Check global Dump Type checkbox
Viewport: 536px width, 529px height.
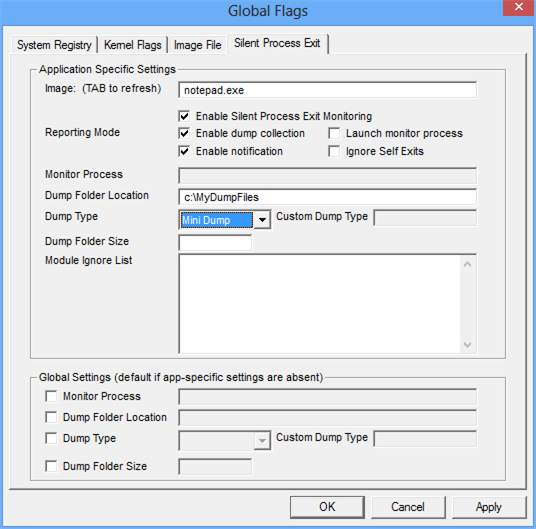pos(51,438)
